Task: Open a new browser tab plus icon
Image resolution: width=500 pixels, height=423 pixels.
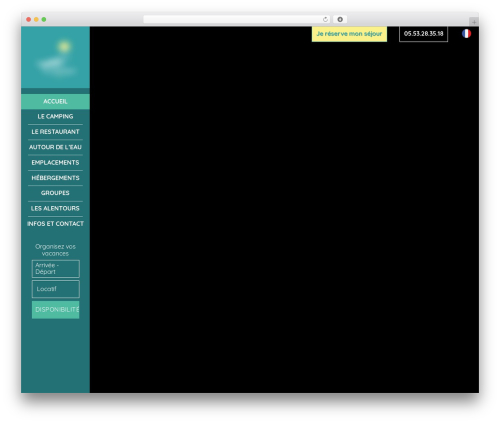Action: pyautogui.click(x=474, y=22)
